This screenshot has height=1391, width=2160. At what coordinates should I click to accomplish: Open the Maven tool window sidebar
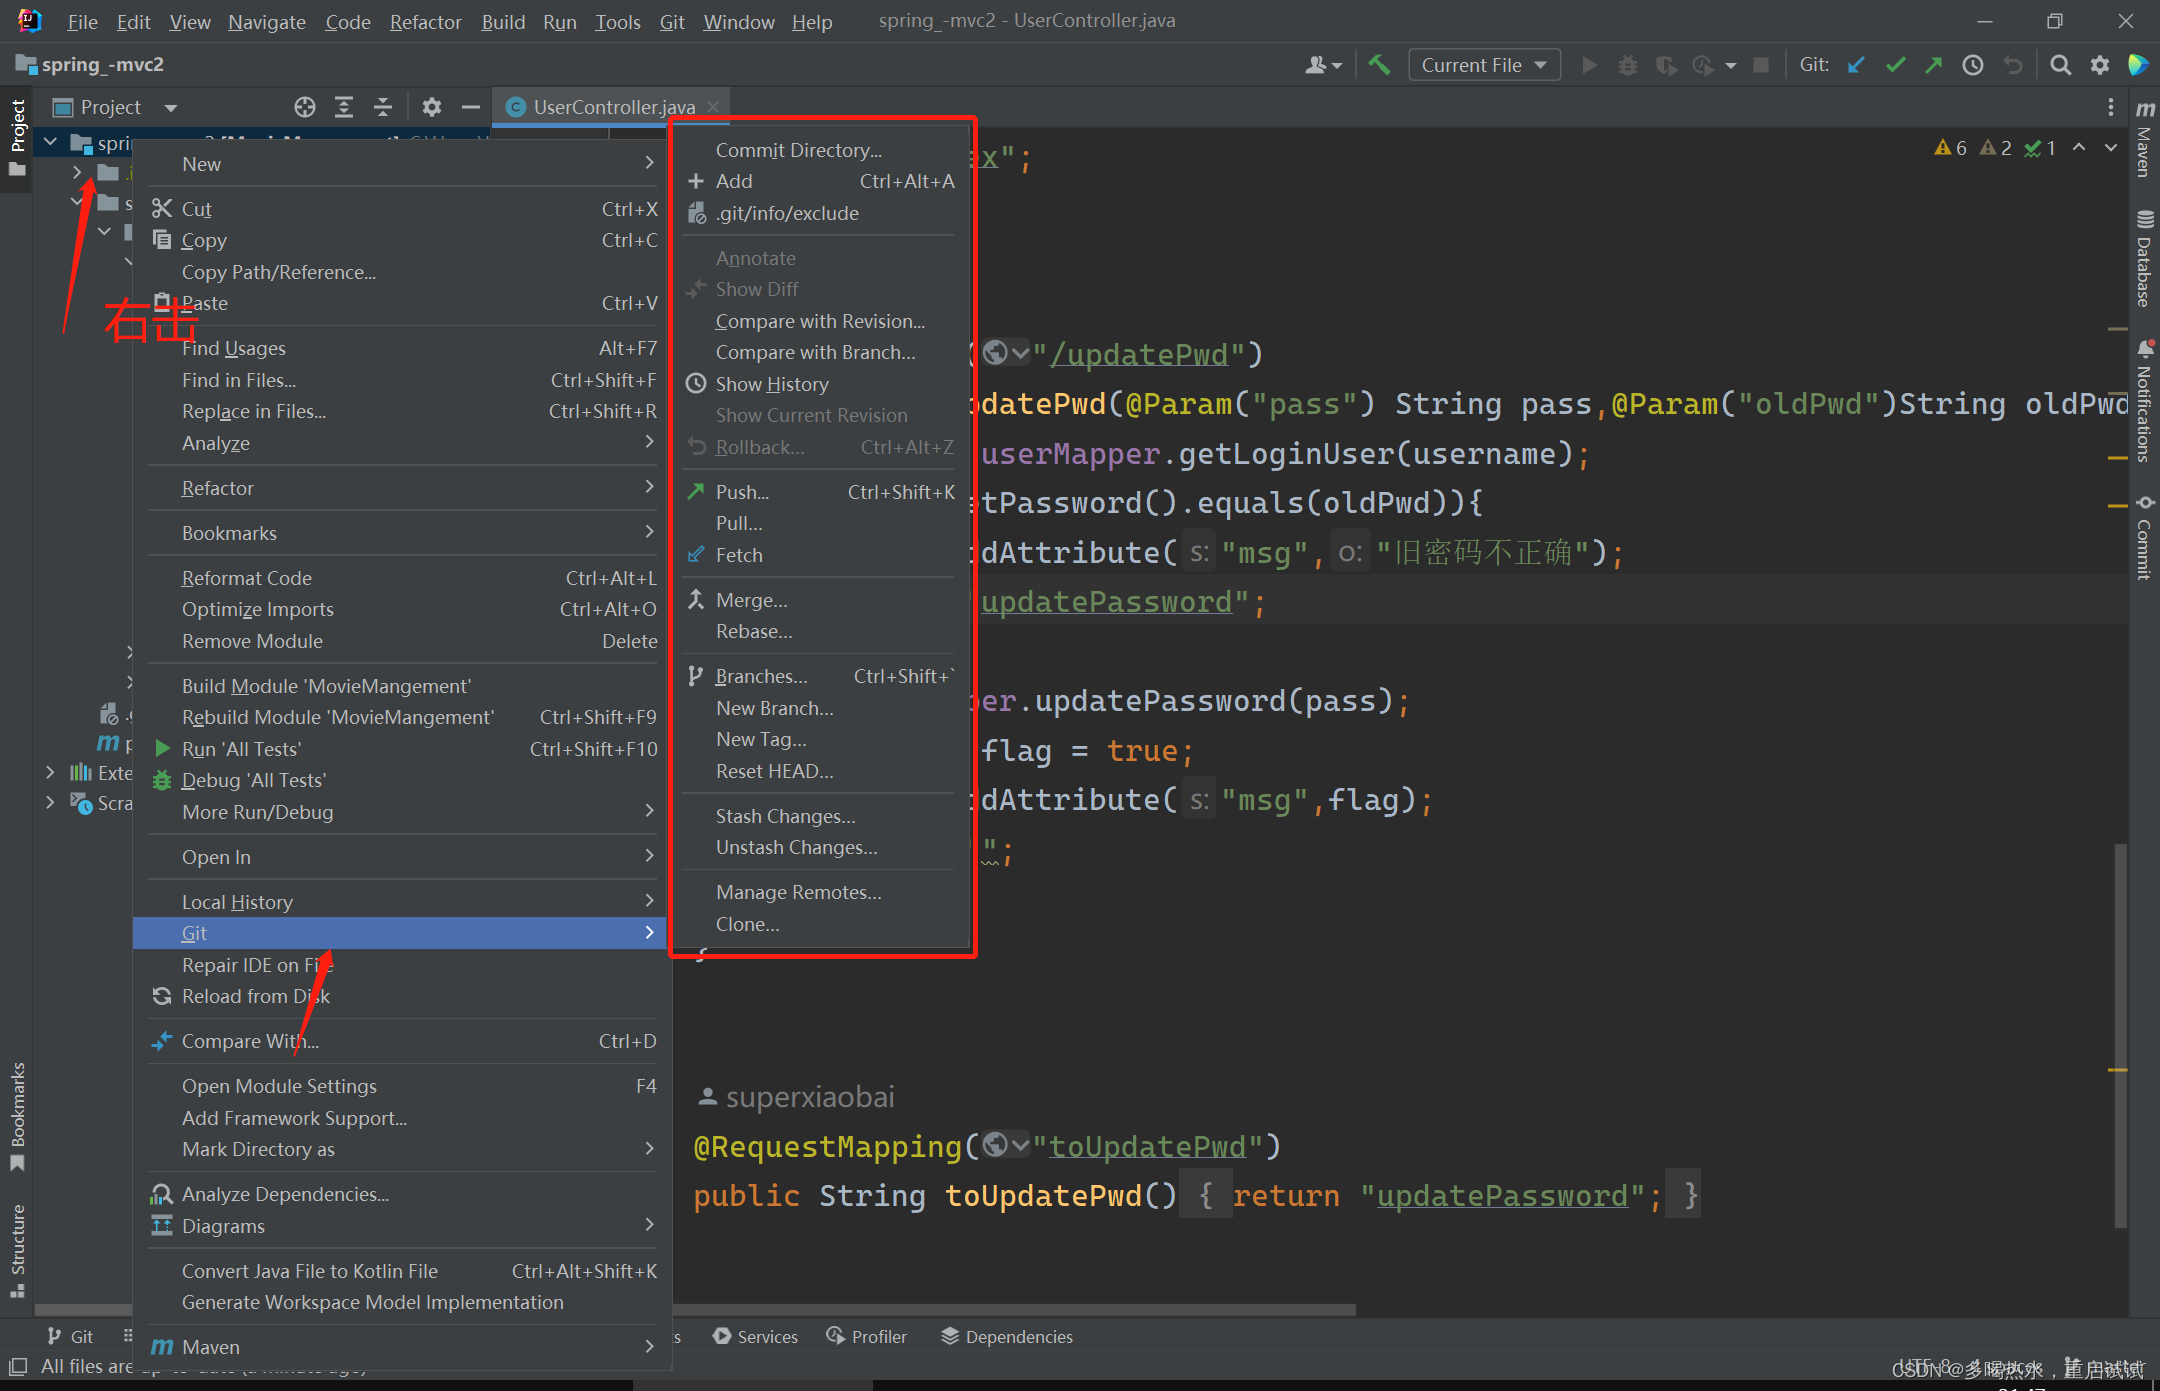[x=2144, y=139]
